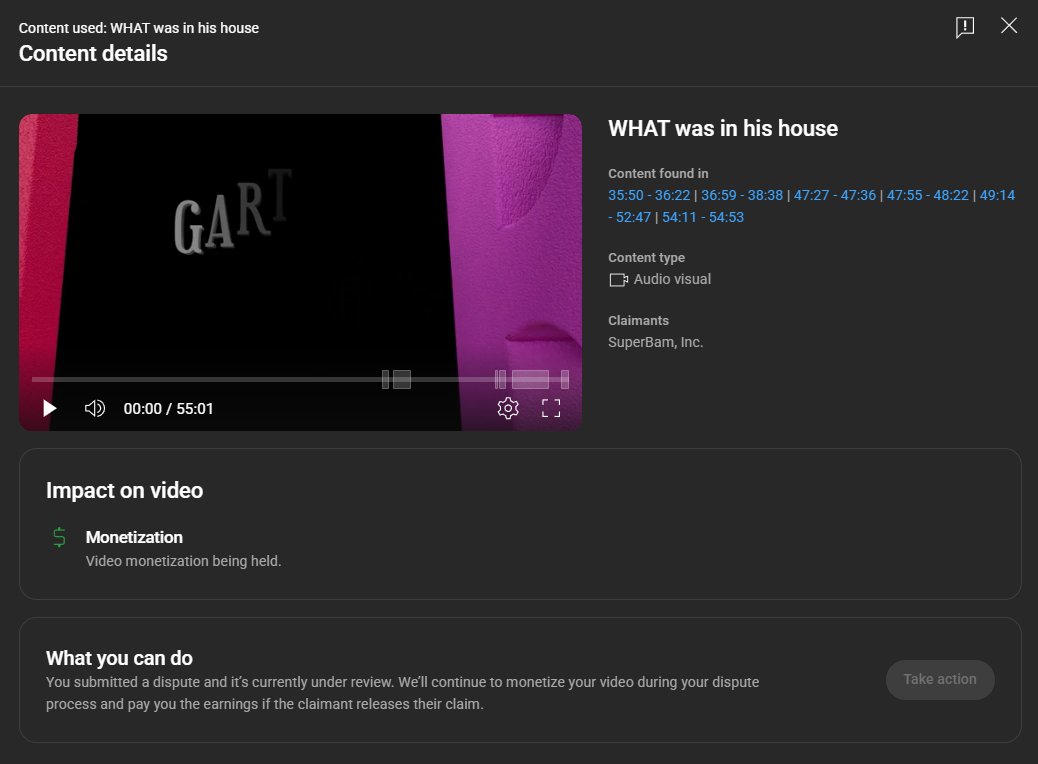The width and height of the screenshot is (1038, 764).
Task: Mute the video with the volume icon
Action: click(95, 408)
